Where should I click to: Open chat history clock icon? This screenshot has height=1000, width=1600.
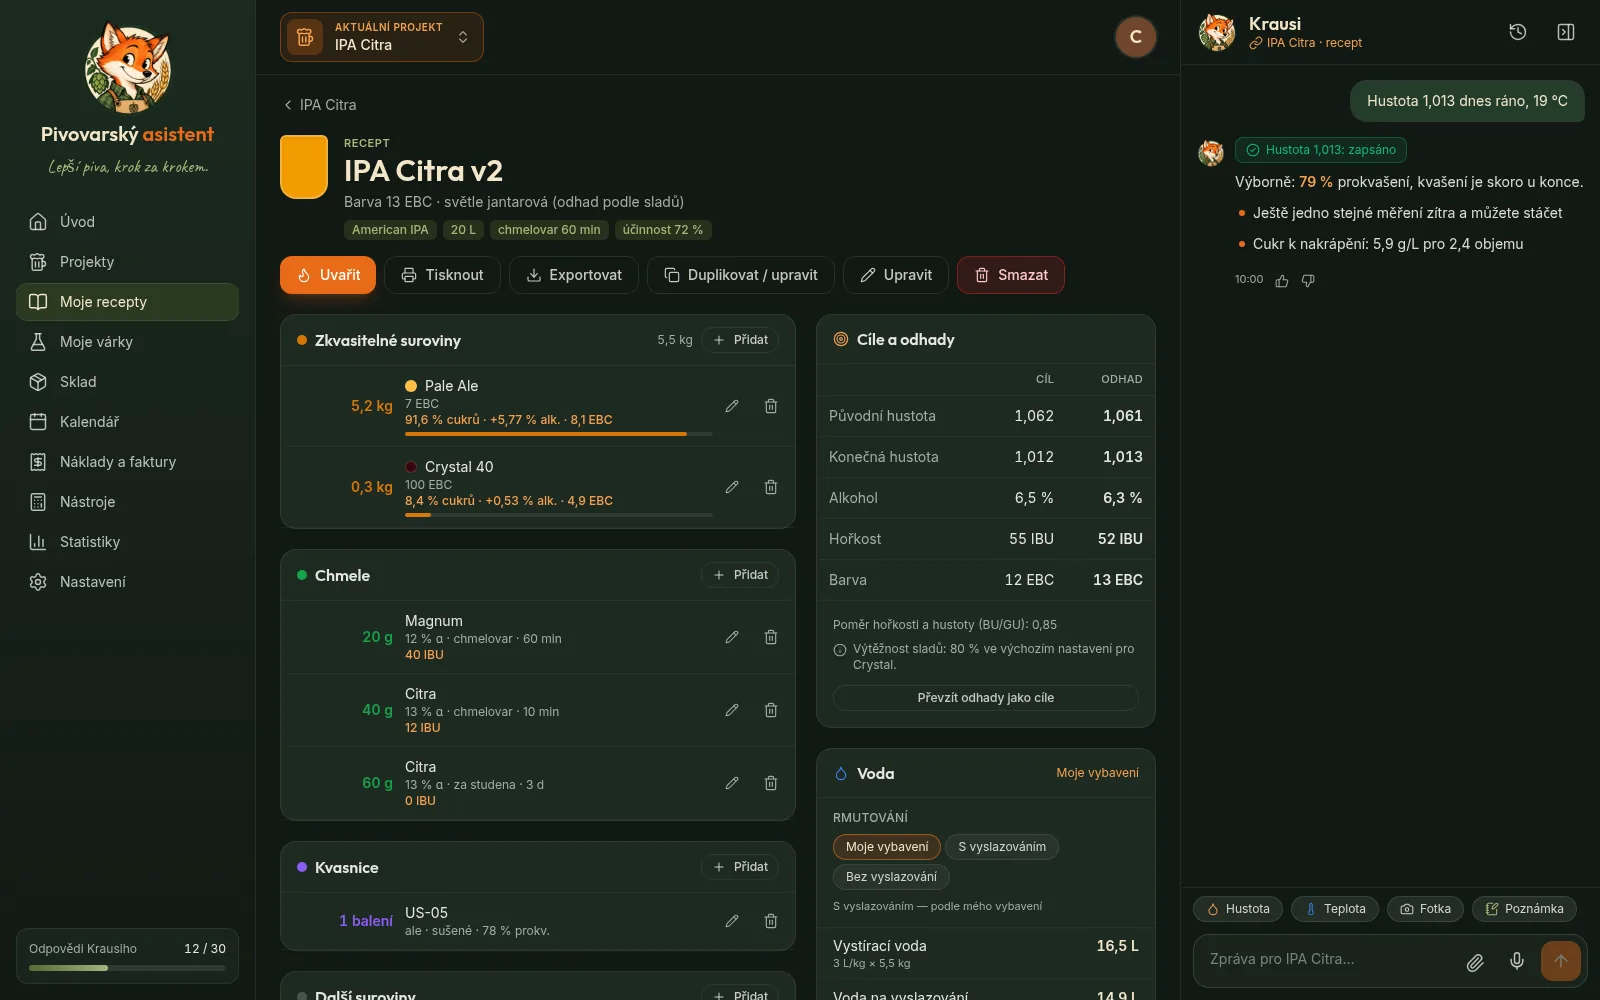point(1517,32)
